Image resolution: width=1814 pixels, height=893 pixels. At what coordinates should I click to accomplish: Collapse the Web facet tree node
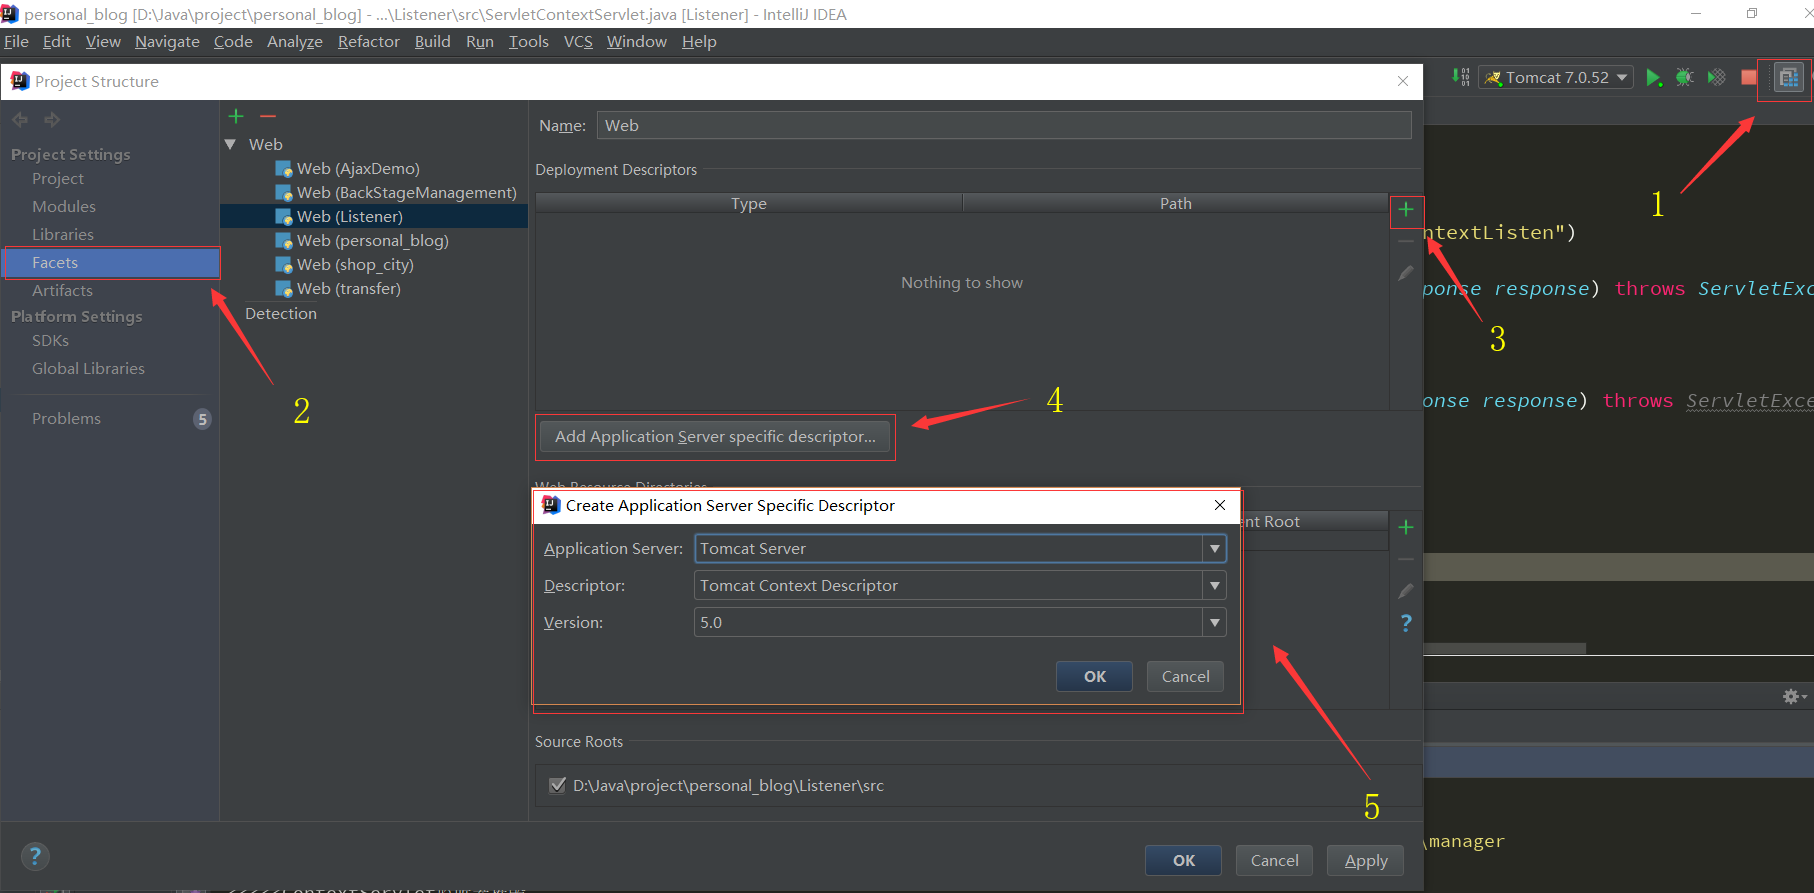pos(231,145)
